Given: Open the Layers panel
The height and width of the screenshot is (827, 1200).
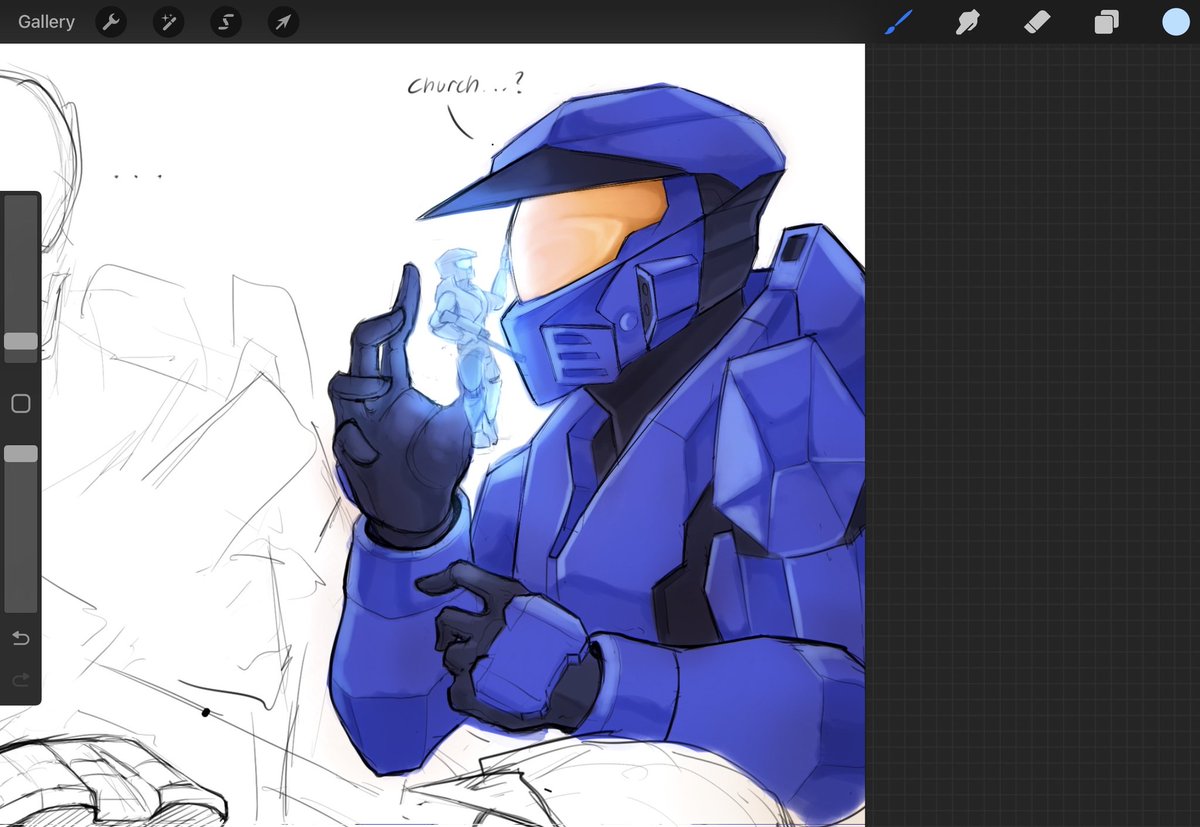Looking at the screenshot, I should pyautogui.click(x=1106, y=22).
